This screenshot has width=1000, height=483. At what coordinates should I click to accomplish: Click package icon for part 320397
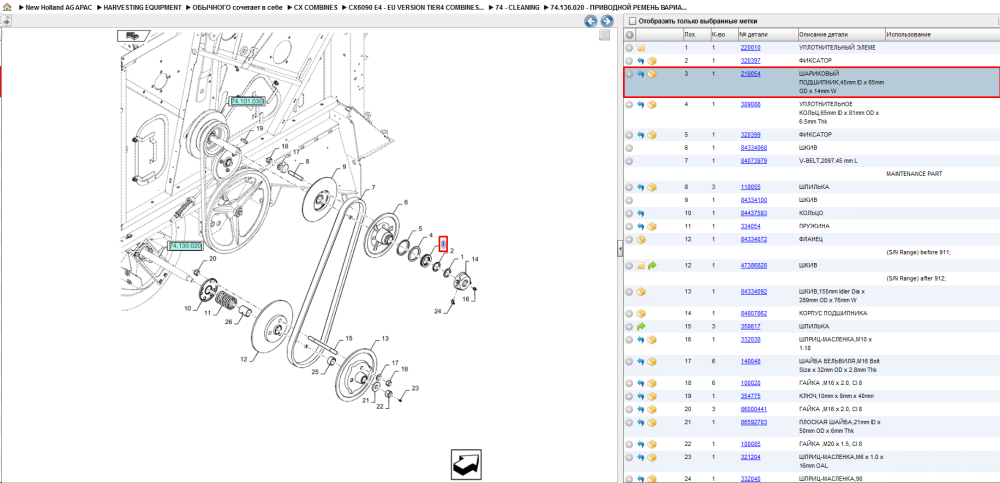point(652,61)
